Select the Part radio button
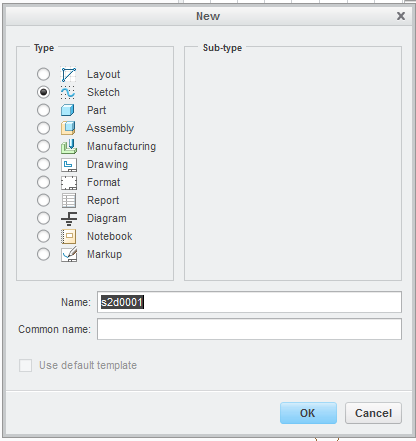Screen dimensions: 416x441 (43, 110)
